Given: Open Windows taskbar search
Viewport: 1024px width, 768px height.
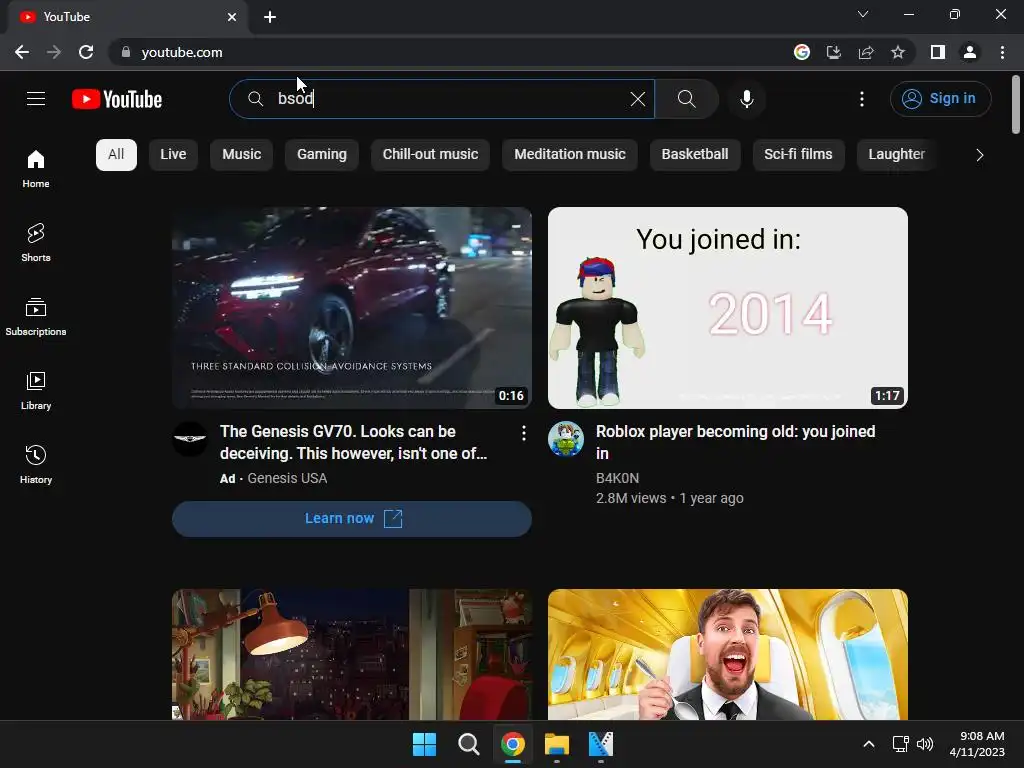Looking at the screenshot, I should click(468, 744).
